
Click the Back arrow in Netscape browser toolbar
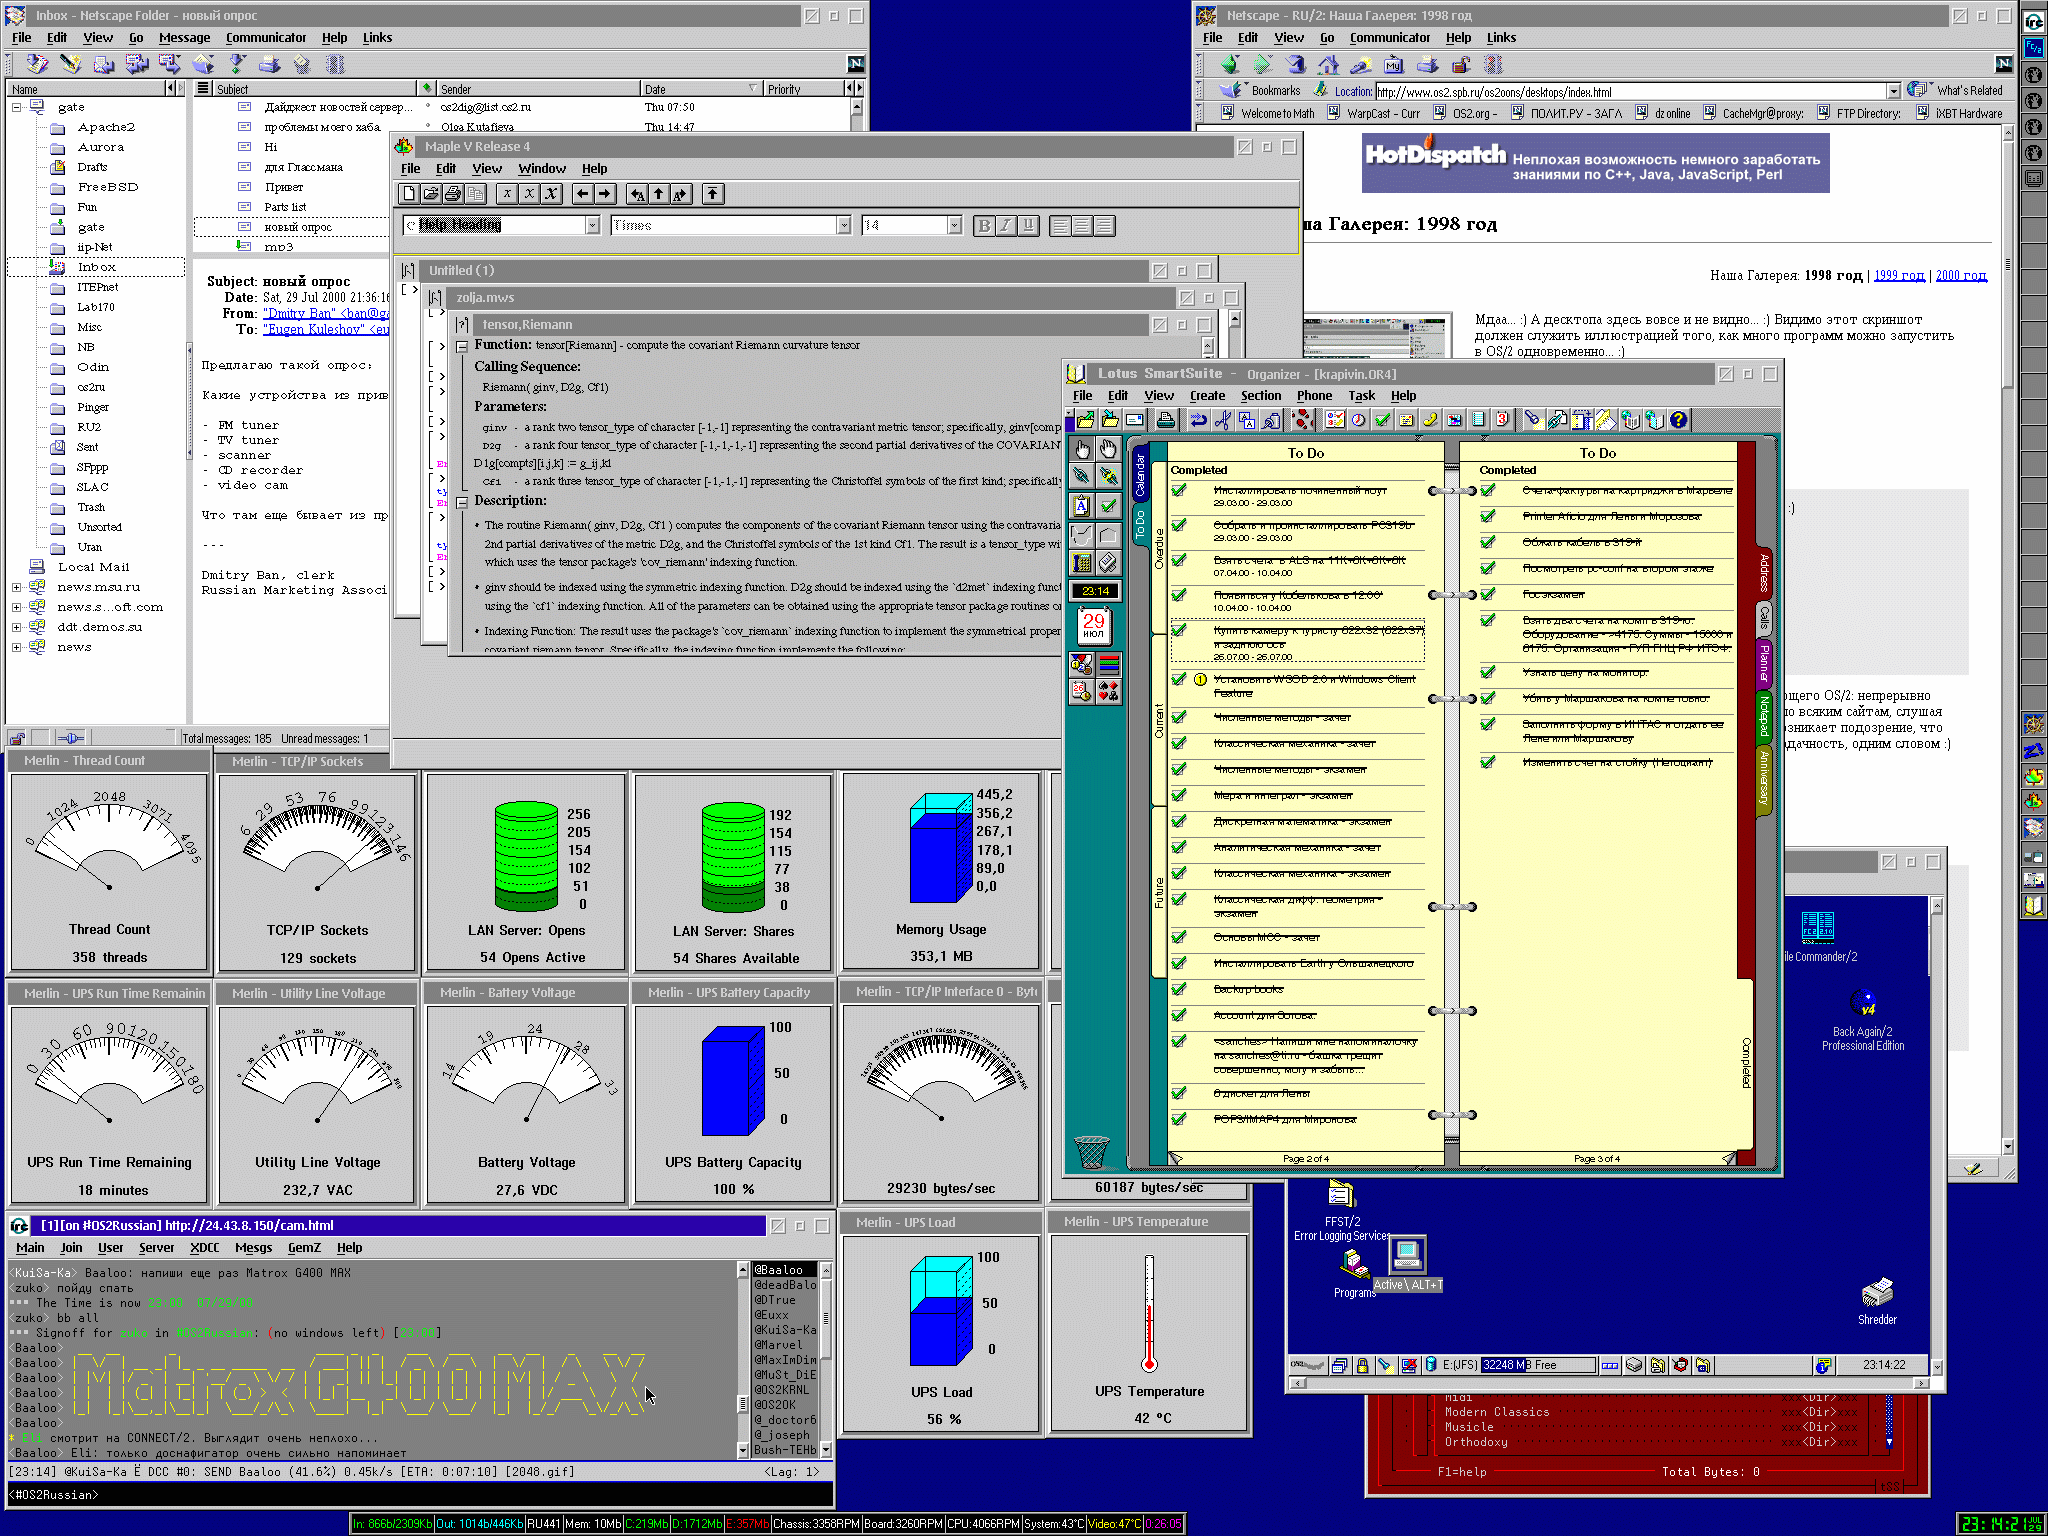pos(1229,64)
